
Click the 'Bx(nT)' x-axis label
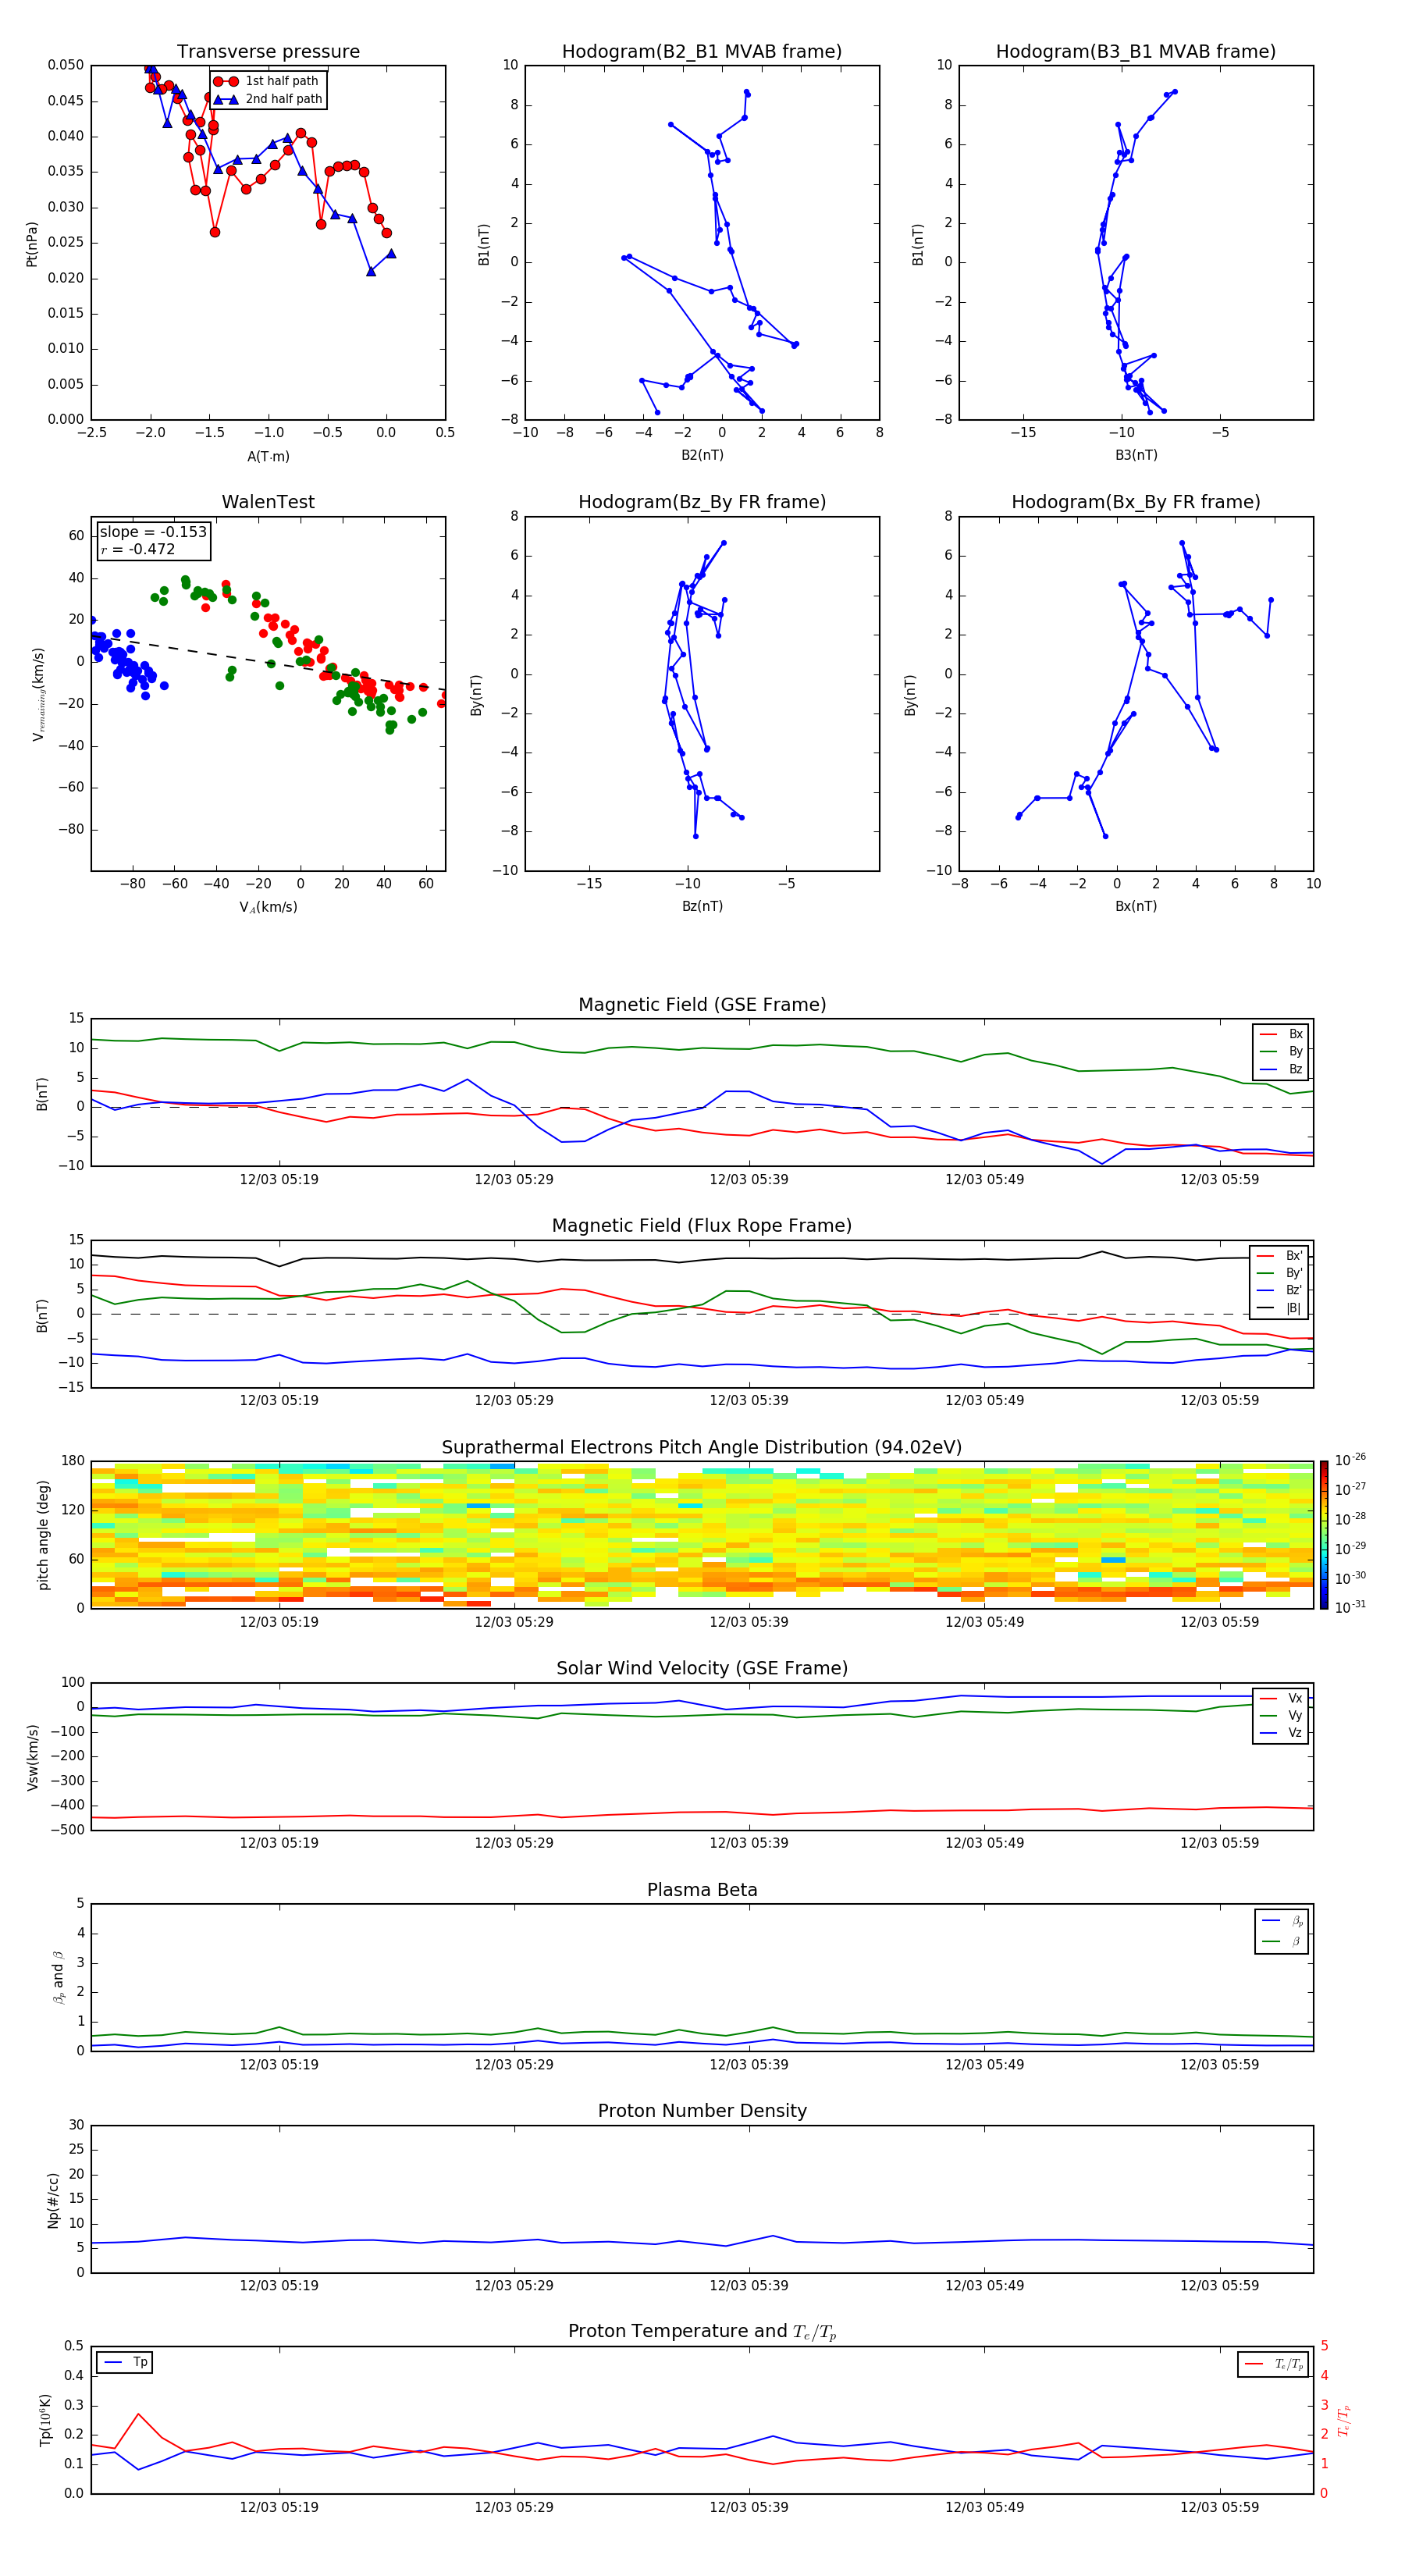tap(1136, 906)
